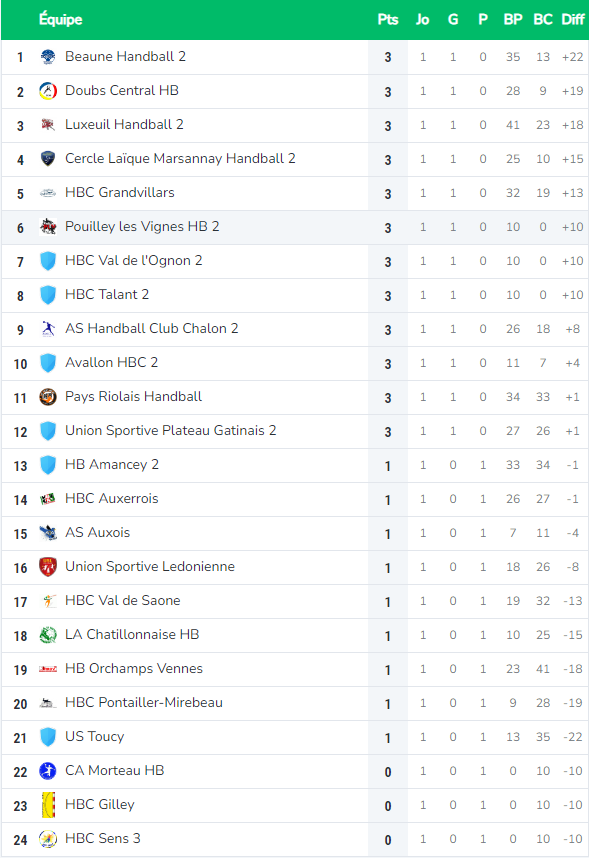Click the Doubs Central HB logo icon
The image size is (589, 858).
click(48, 91)
